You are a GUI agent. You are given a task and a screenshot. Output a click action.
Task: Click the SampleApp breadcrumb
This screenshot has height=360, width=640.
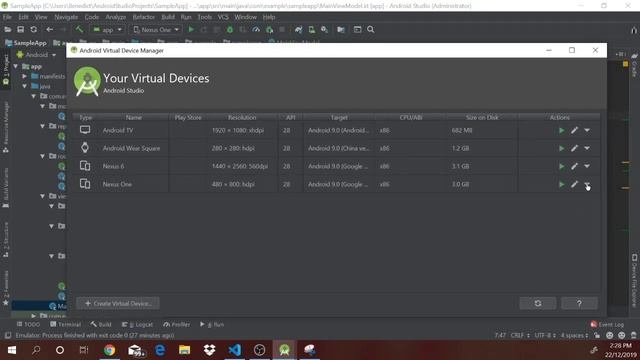(26, 43)
